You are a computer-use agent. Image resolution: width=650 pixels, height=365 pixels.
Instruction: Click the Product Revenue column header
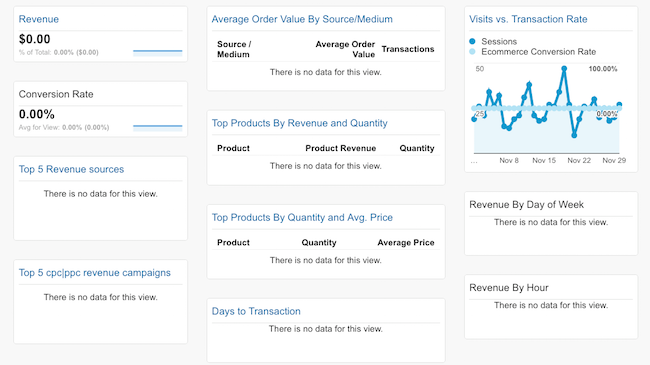340,148
